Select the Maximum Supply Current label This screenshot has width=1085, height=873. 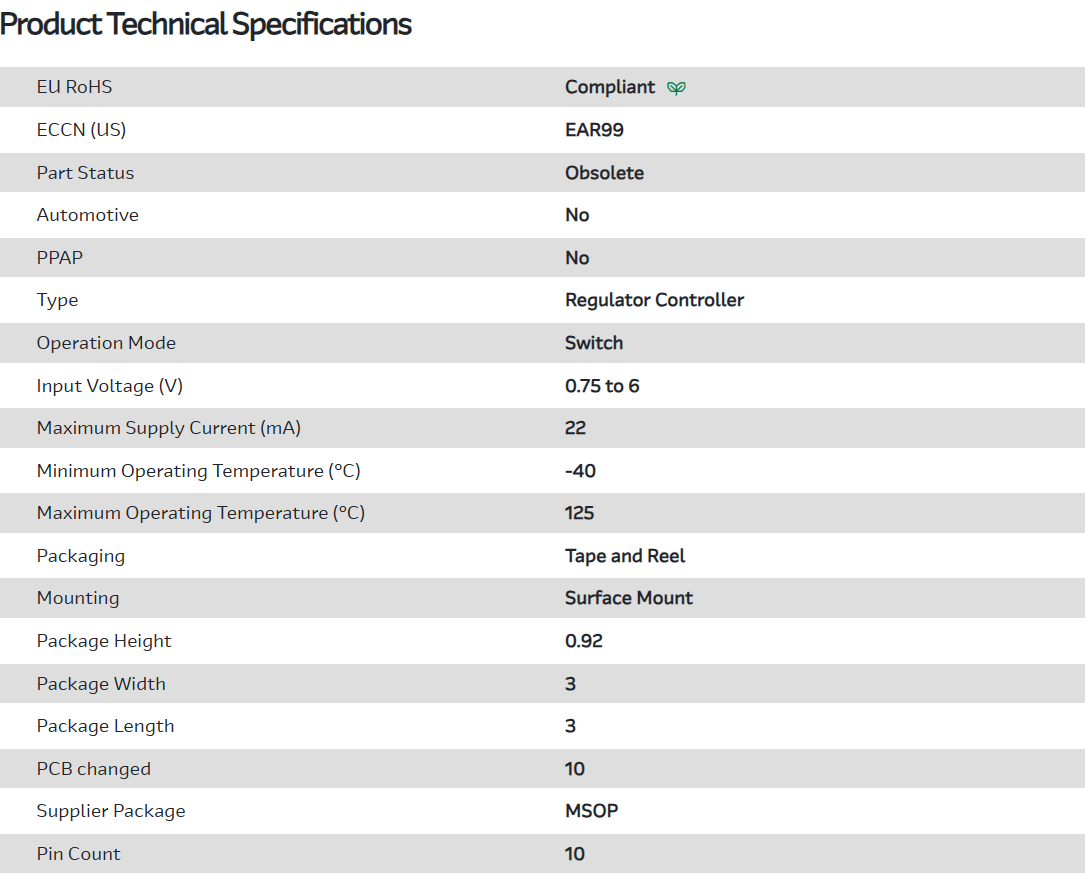pos(168,428)
